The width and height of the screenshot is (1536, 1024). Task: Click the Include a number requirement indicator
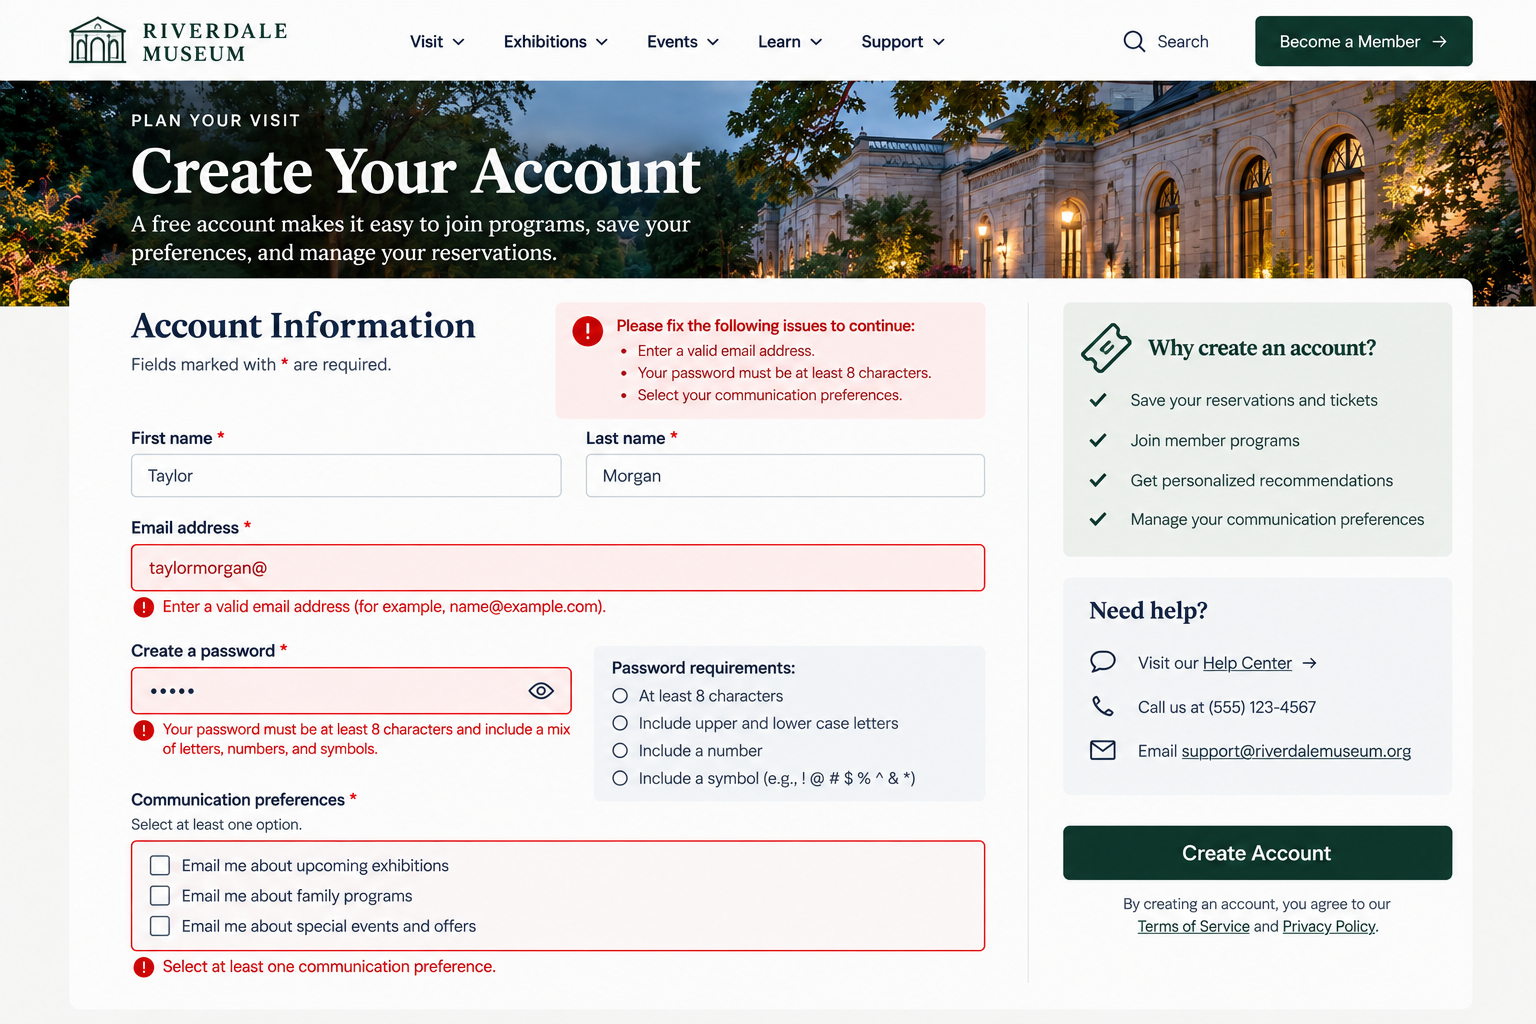click(x=620, y=751)
